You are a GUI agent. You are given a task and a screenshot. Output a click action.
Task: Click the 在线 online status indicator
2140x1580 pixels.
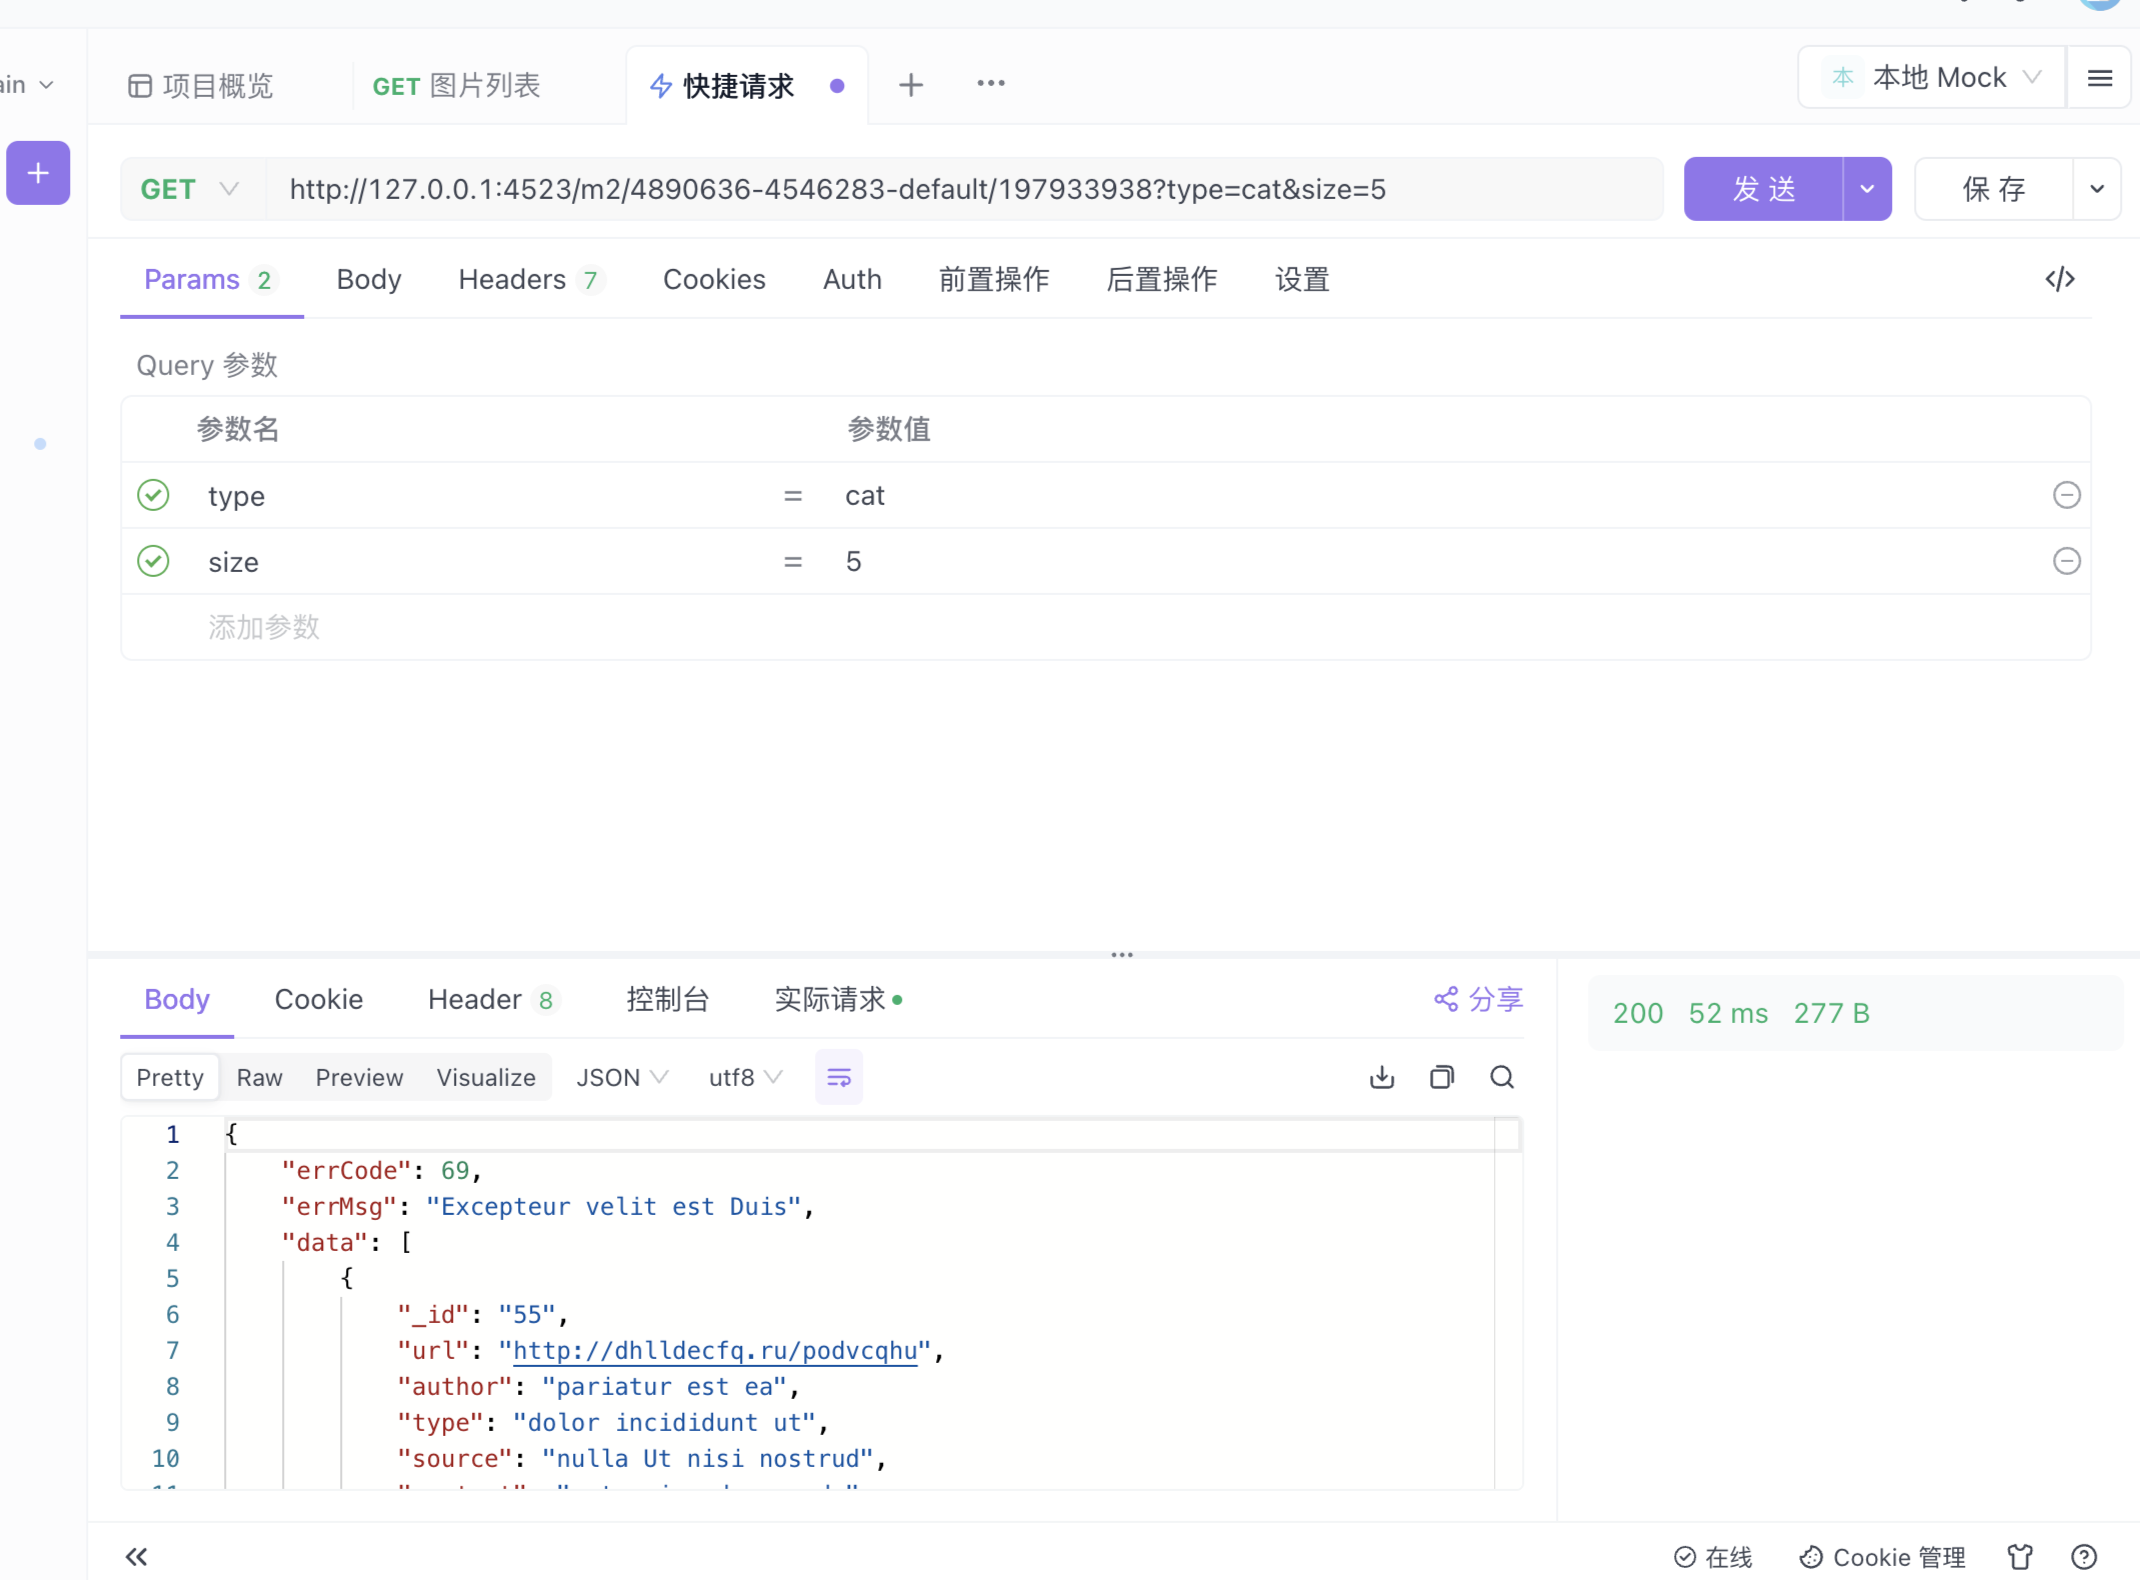click(x=1713, y=1557)
